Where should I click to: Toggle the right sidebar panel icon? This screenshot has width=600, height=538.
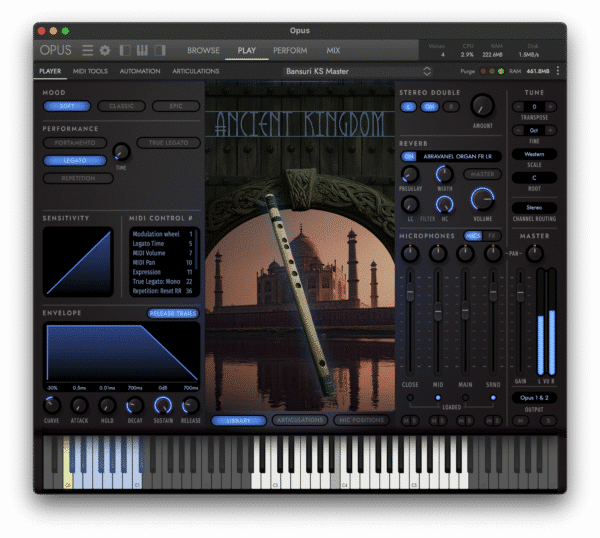160,51
